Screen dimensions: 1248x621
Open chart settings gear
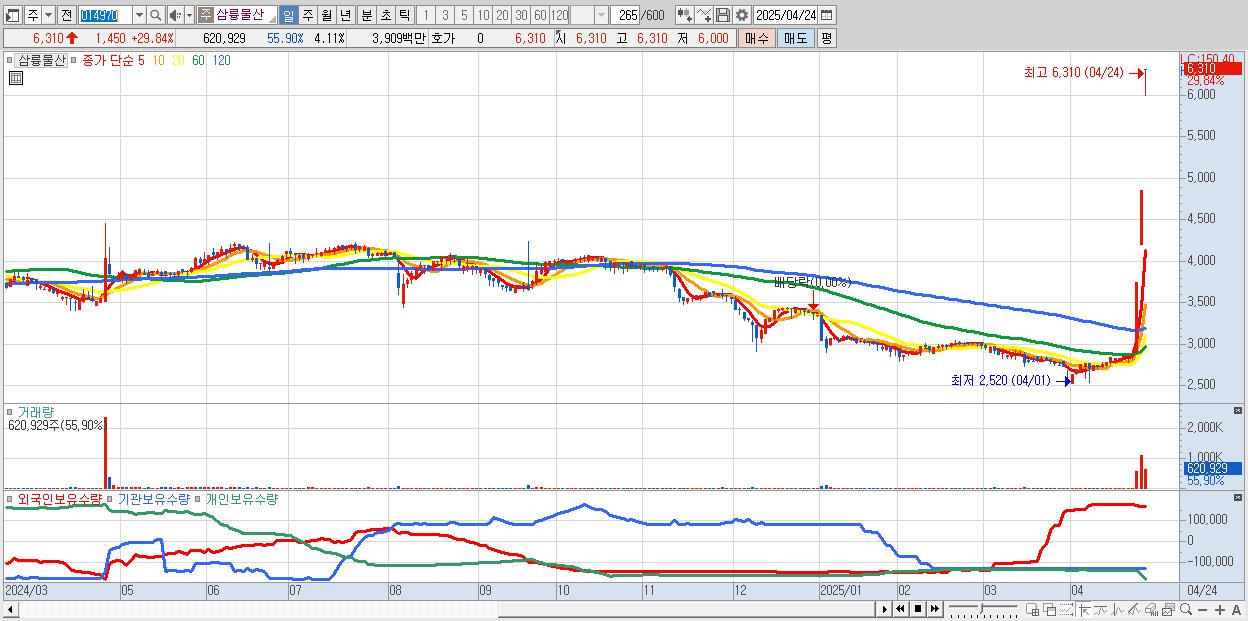(x=742, y=15)
